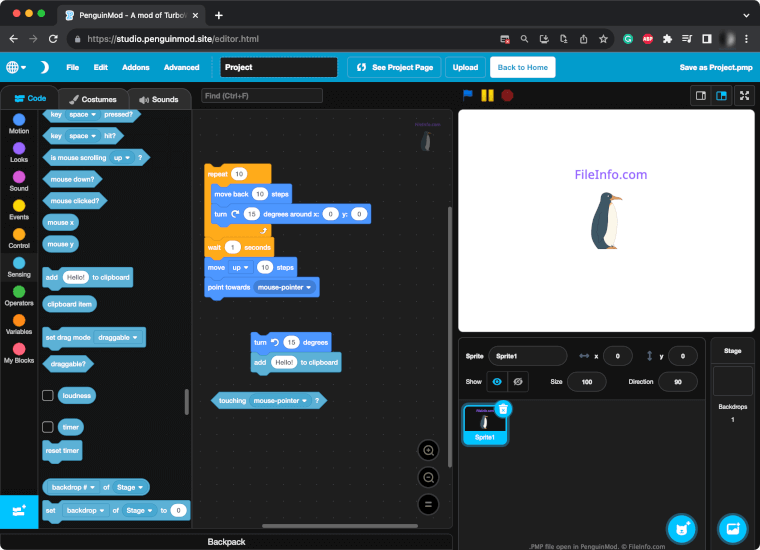
Task: Click the green flag to run project
Action: pyautogui.click(x=467, y=95)
